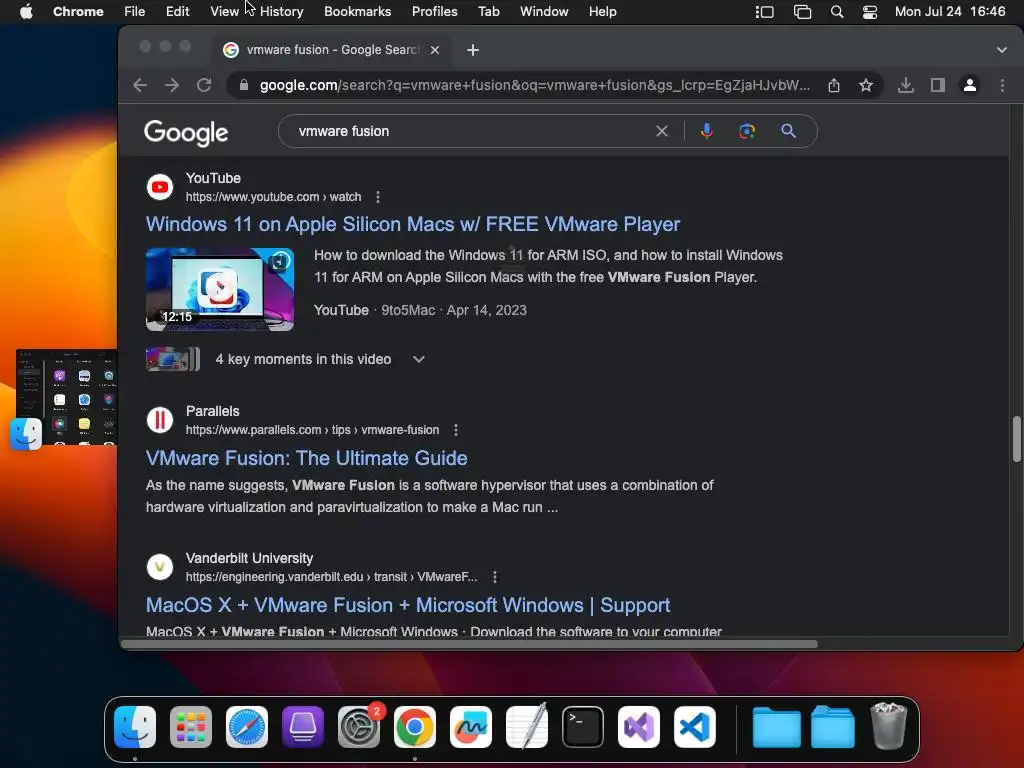Click the horizontal scrollbar at bottom

point(469,644)
